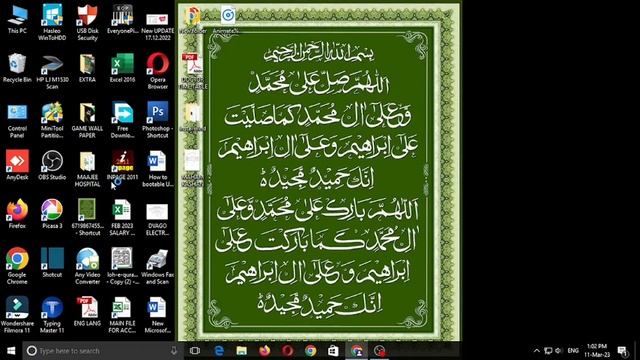Show hidden system tray icons
The image size is (640, 360).
pos(537,351)
